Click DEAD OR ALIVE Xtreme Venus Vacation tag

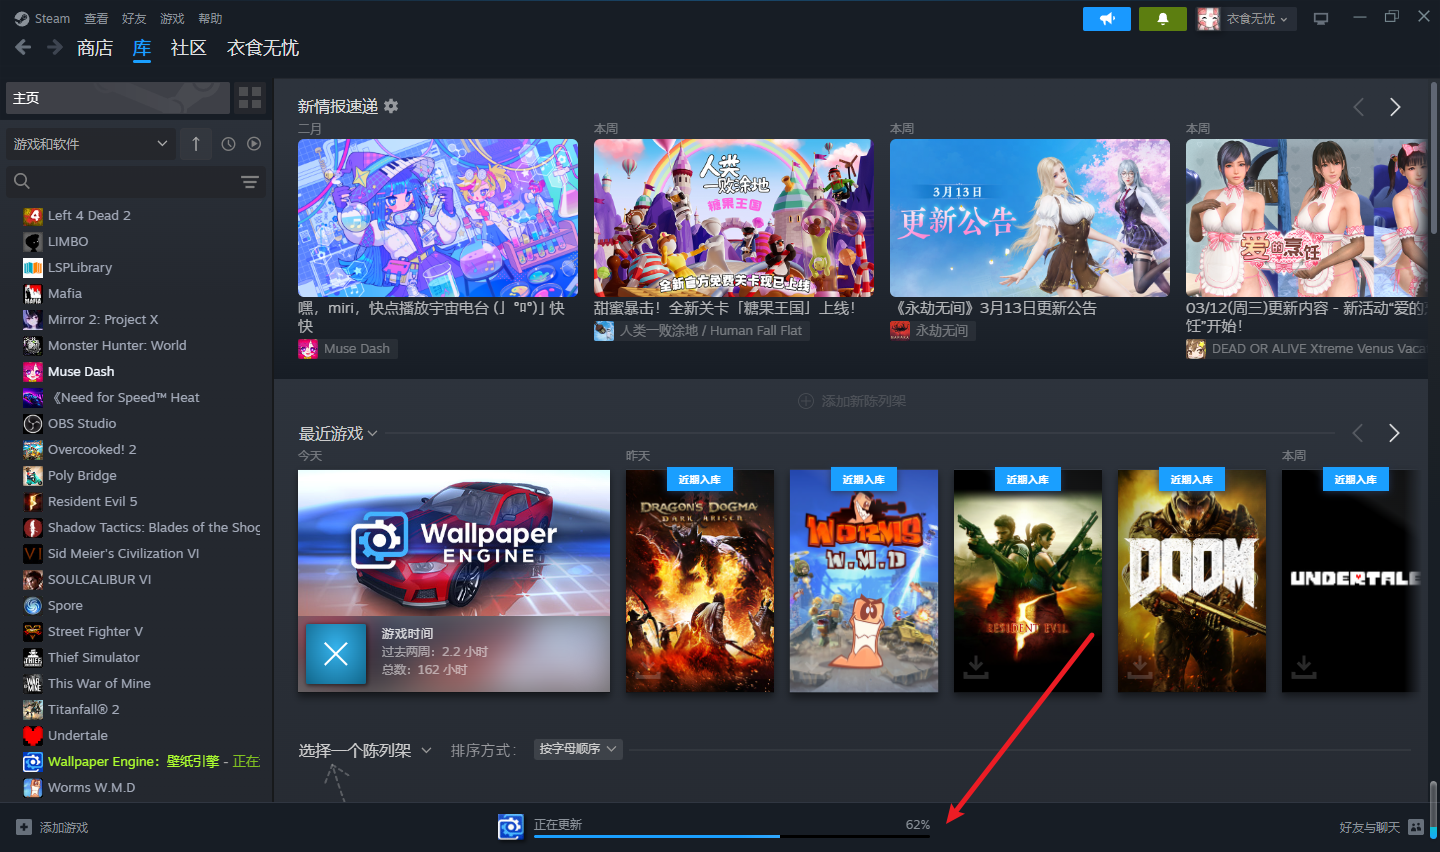click(x=1306, y=348)
